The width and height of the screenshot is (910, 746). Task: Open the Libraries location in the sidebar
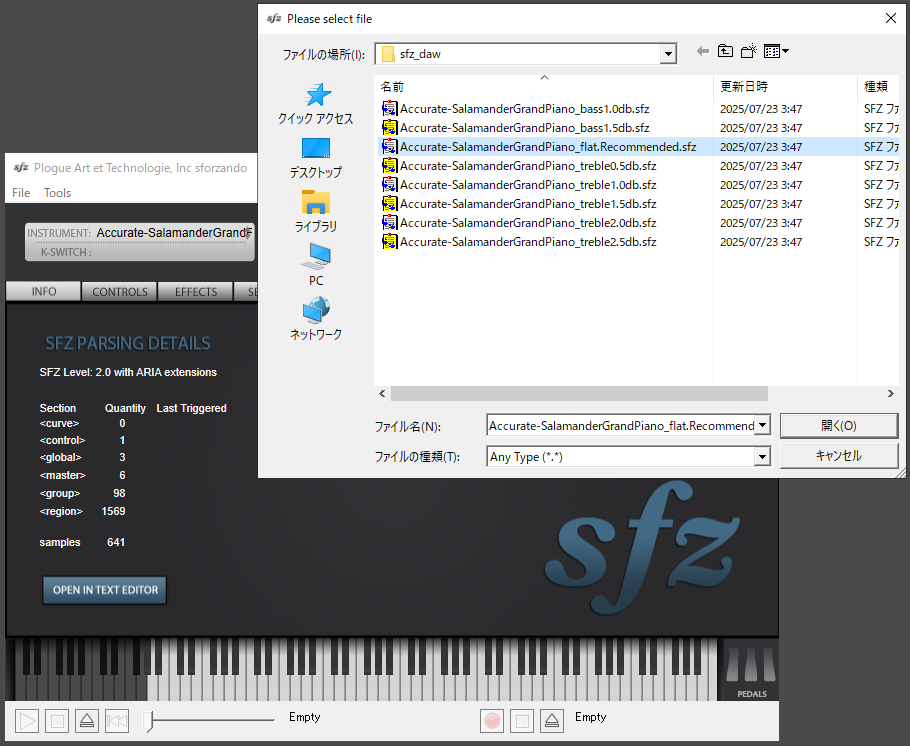[315, 211]
